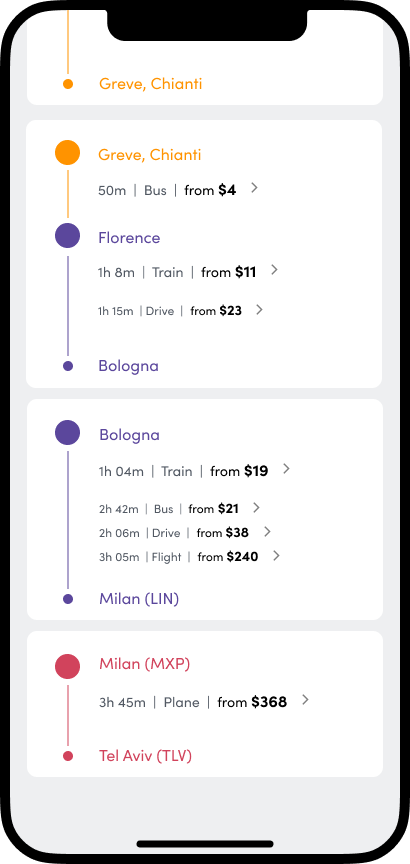Expand the Flight from $240 chevron
The height and width of the screenshot is (864, 410).
point(276,556)
